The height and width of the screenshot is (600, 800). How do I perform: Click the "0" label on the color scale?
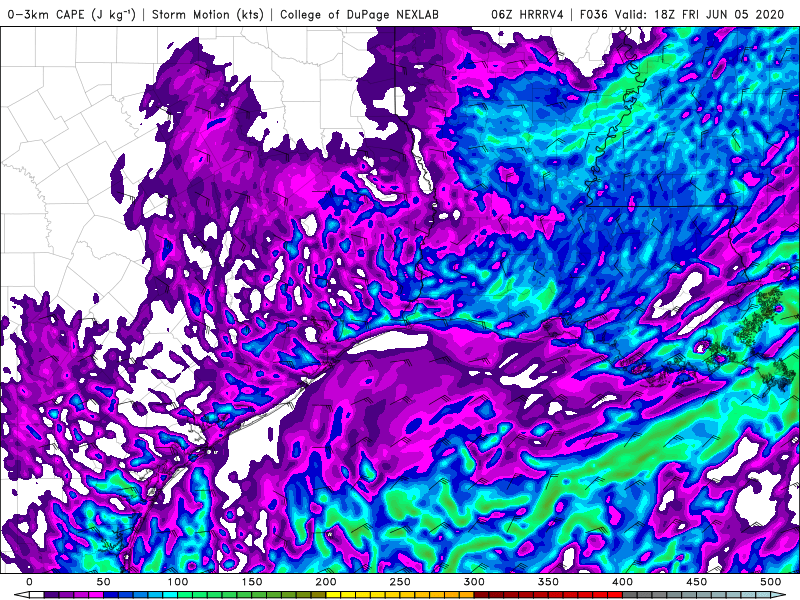[29, 582]
